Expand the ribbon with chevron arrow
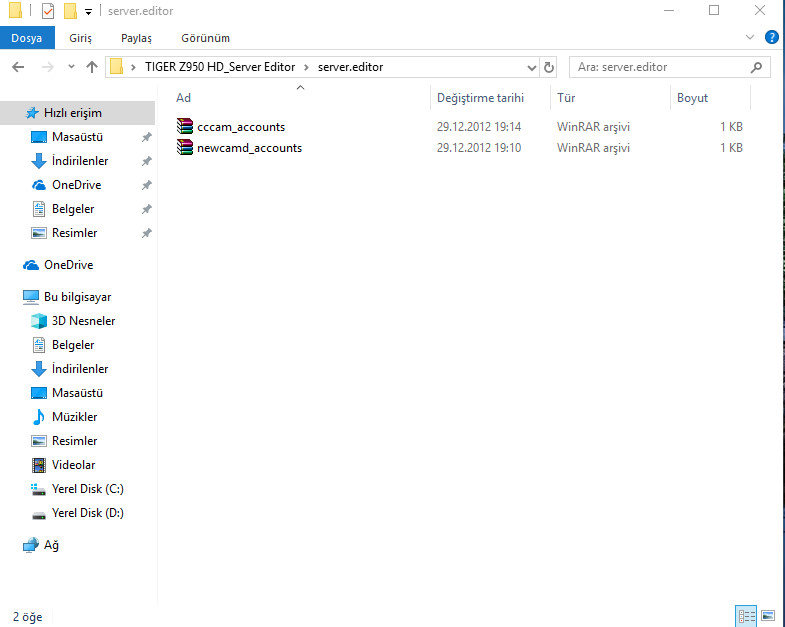785x627 pixels. click(x=751, y=37)
